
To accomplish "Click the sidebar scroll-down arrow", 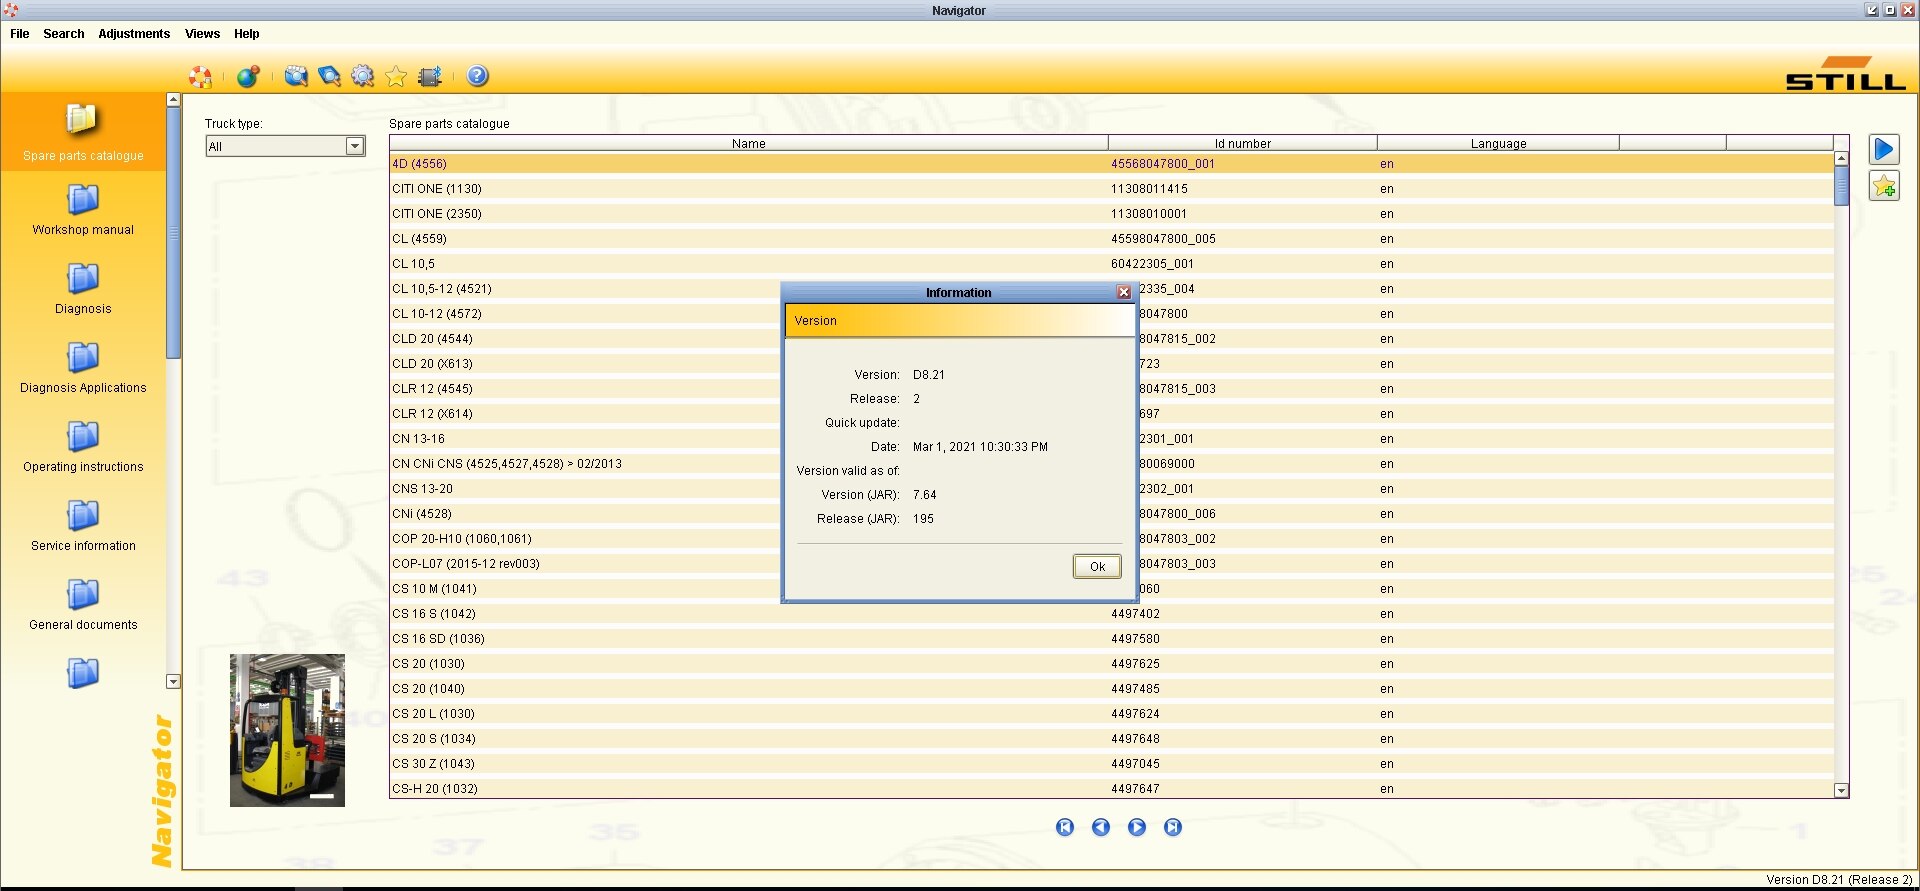I will (173, 682).
